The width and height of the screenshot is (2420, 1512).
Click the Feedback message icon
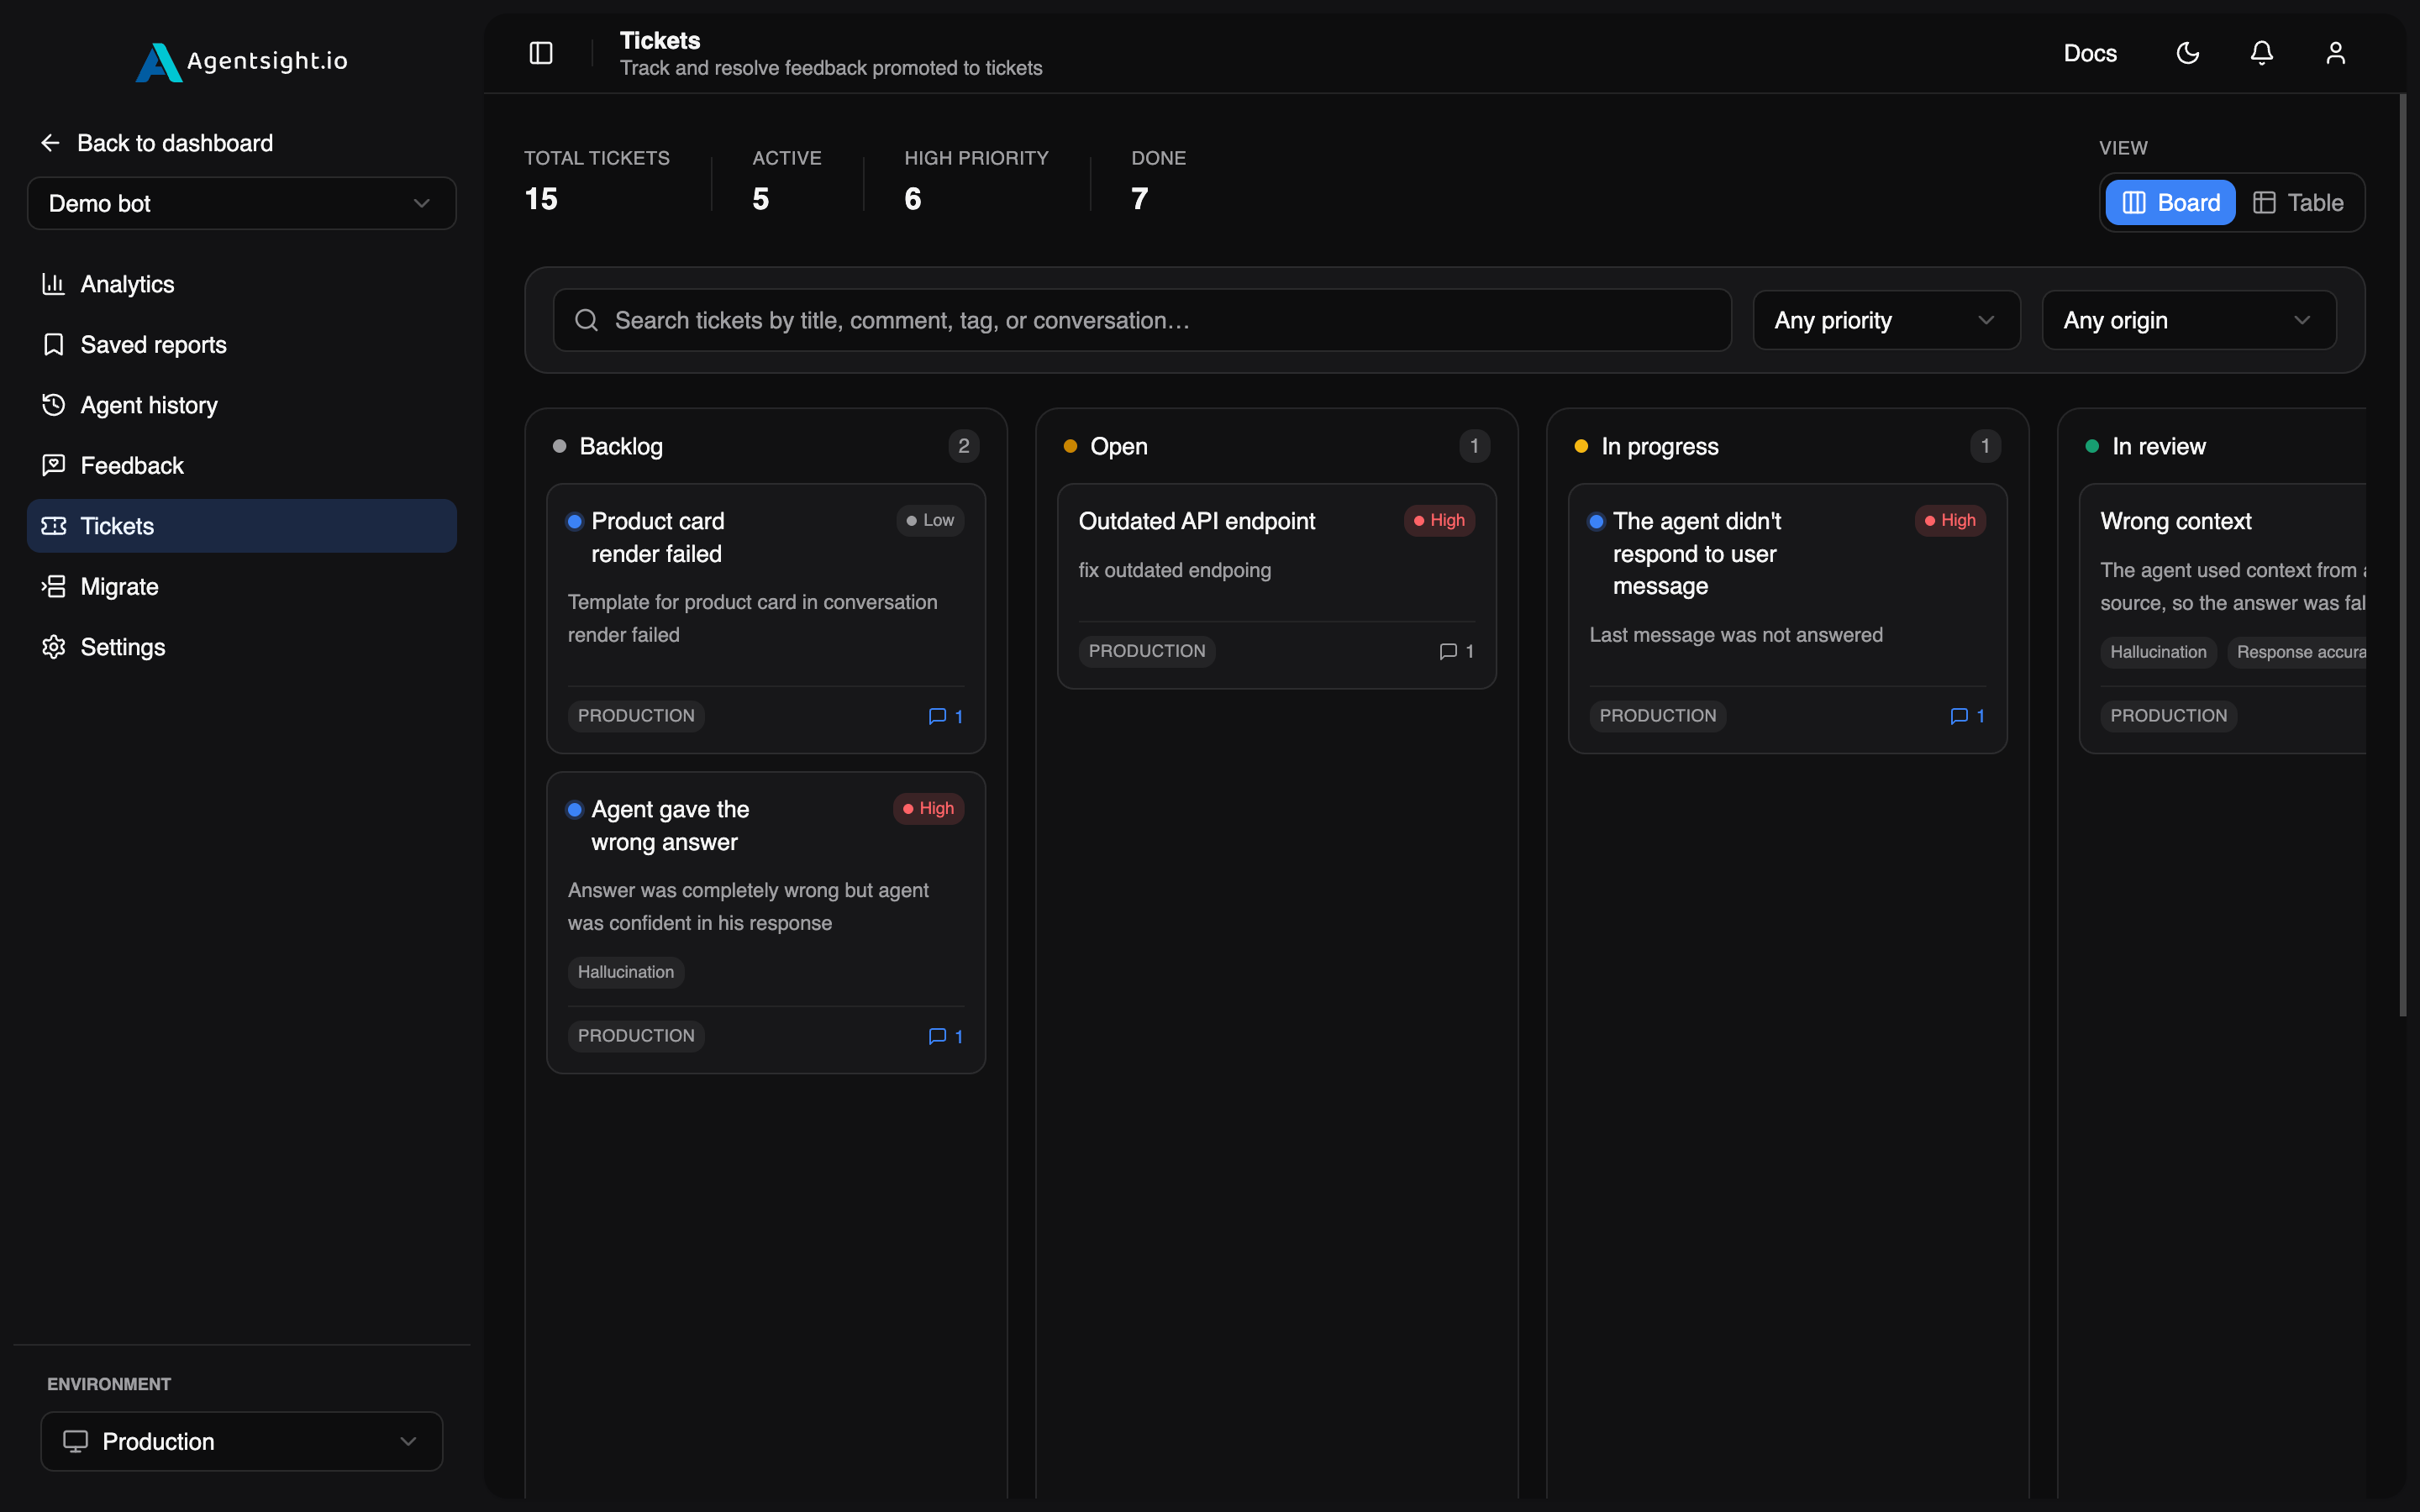(x=53, y=465)
